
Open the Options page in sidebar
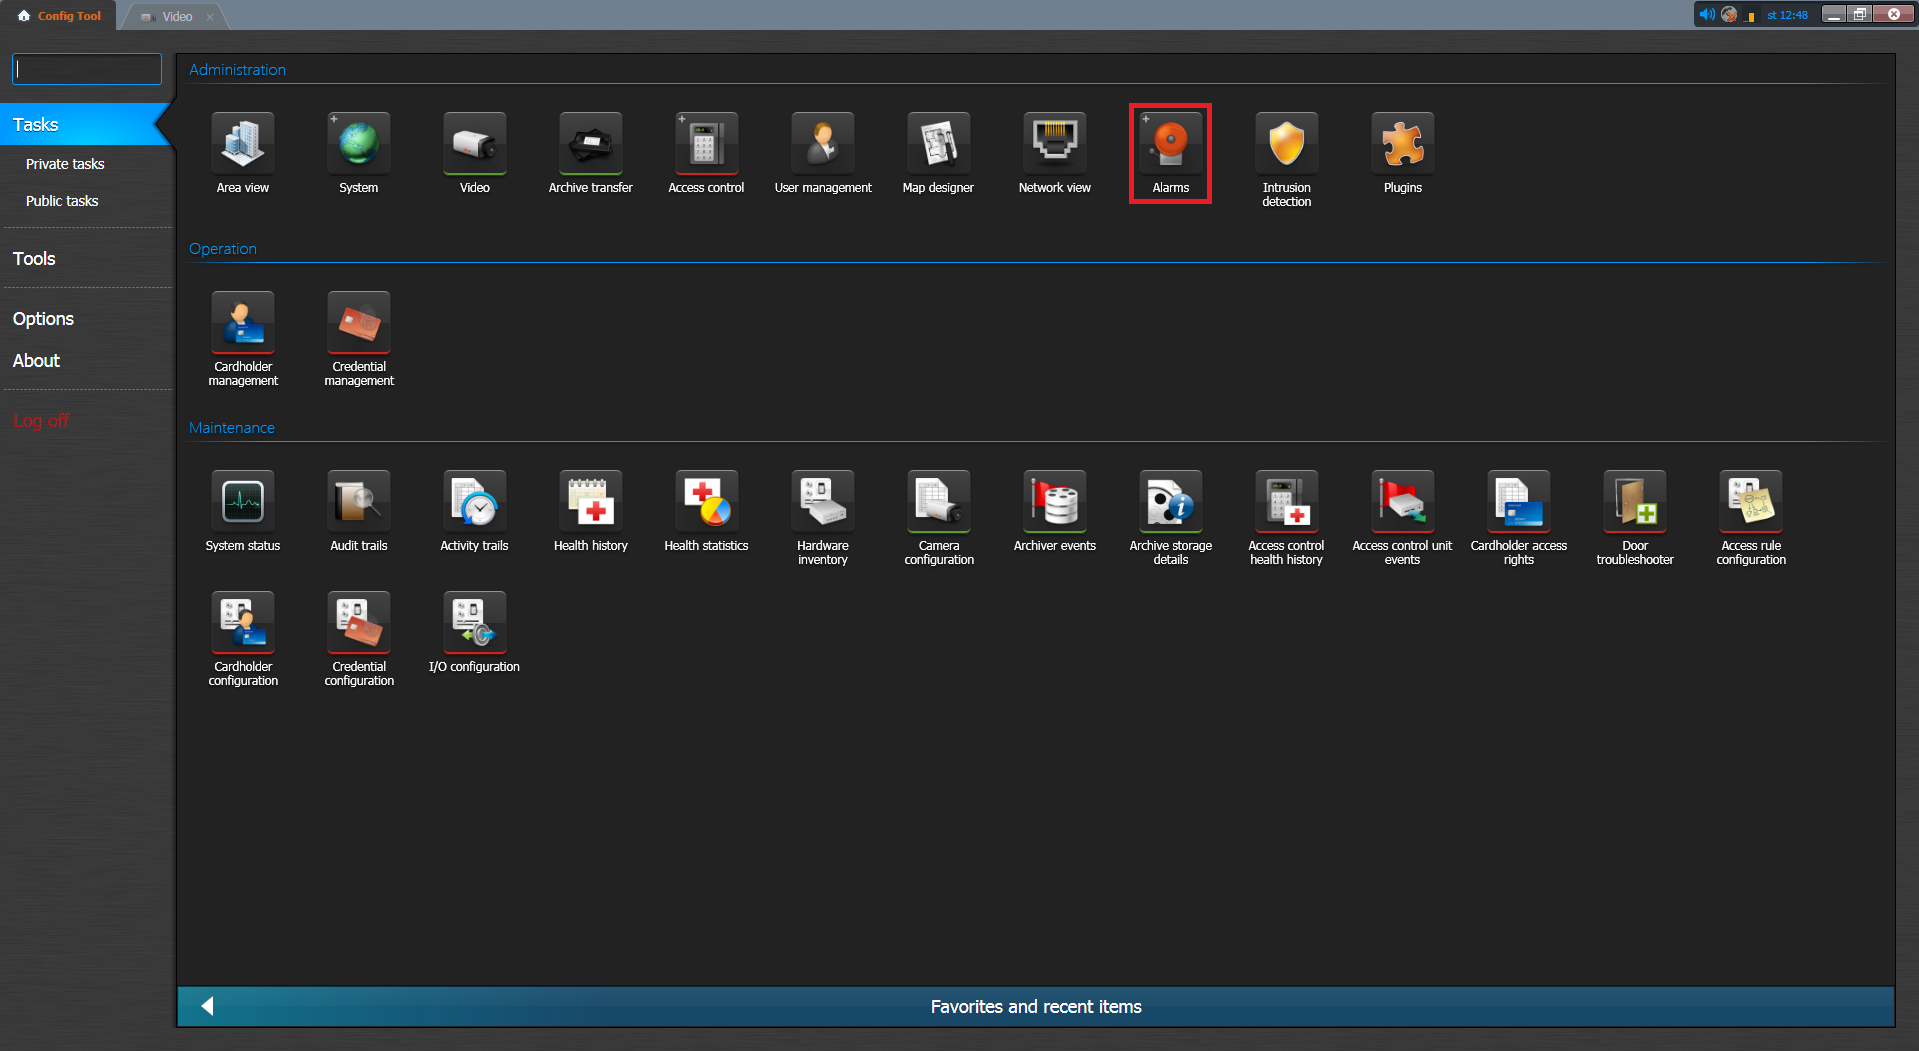click(43, 319)
